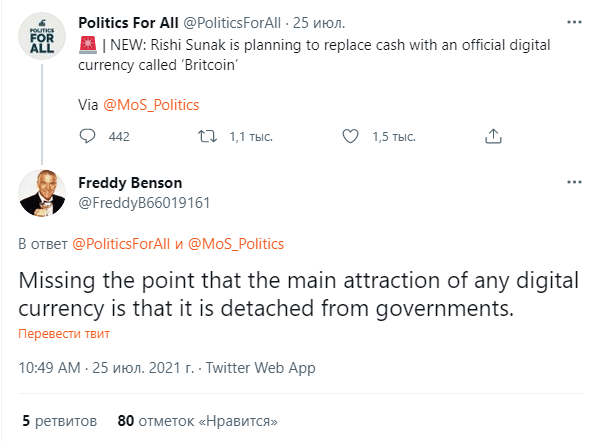Click Перевести твит to translate
This screenshot has height=441, width=600.
[64, 334]
